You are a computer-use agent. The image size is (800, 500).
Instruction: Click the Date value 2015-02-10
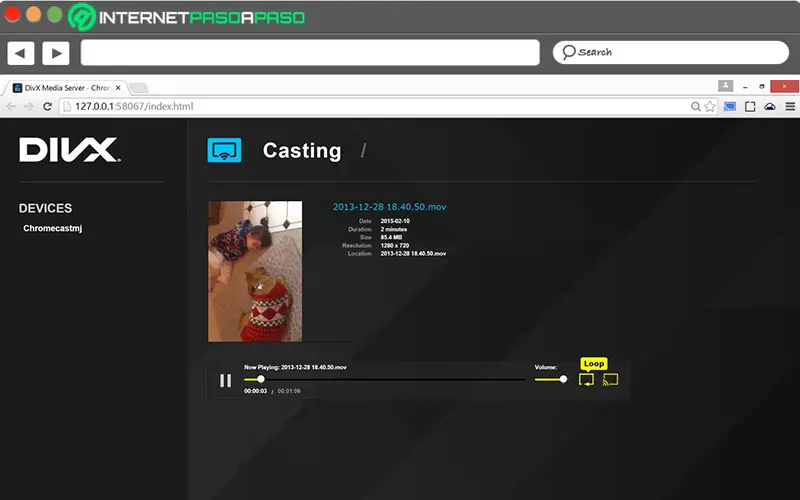click(395, 221)
